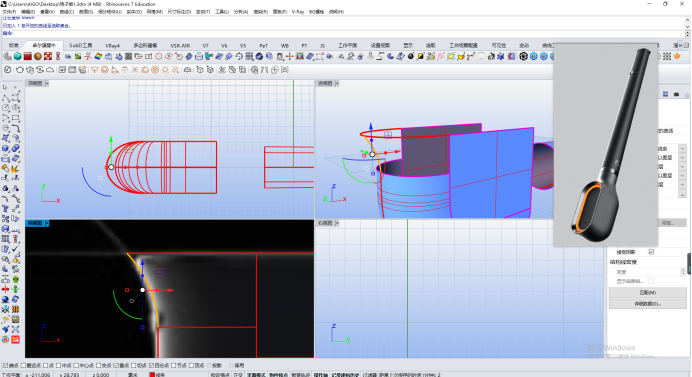This screenshot has width=692, height=377.
Task: Select the pointer arrow tool in left toolbar
Action: 5,87
